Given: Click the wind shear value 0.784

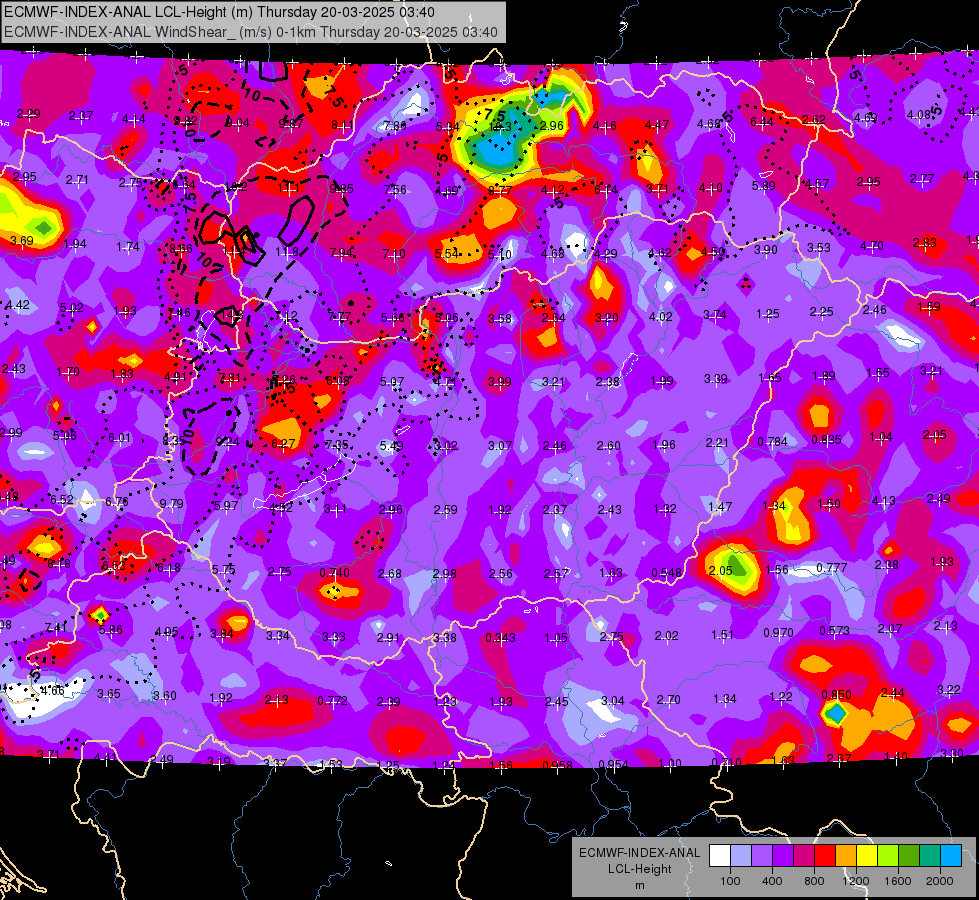Looking at the screenshot, I should tap(772, 442).
